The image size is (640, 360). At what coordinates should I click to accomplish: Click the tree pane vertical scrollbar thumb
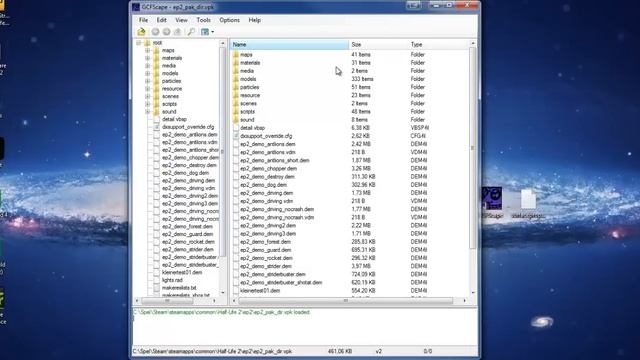[222, 152]
